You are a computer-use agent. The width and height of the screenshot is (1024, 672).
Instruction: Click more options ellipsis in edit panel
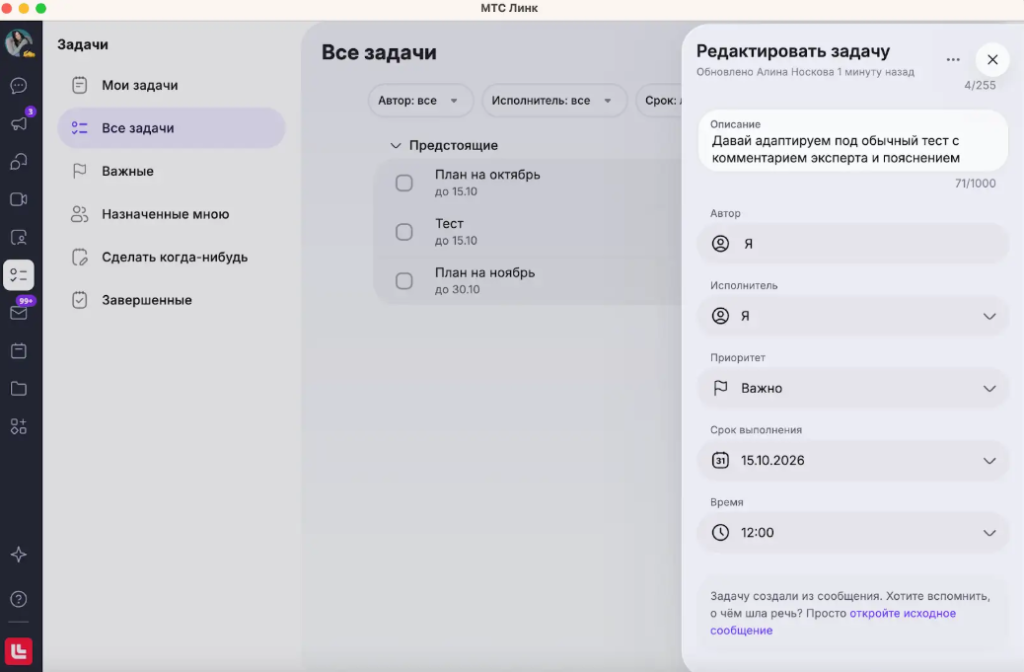click(x=953, y=59)
